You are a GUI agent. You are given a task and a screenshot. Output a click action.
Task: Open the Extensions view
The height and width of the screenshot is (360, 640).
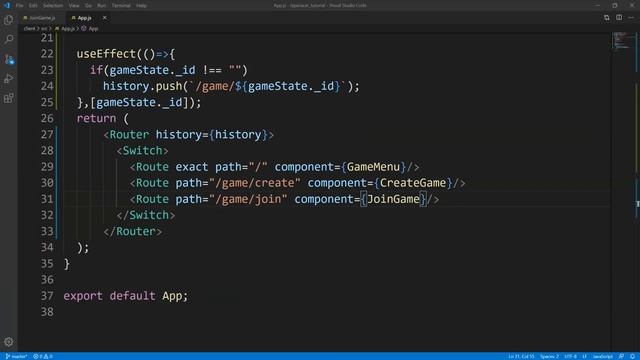9,98
